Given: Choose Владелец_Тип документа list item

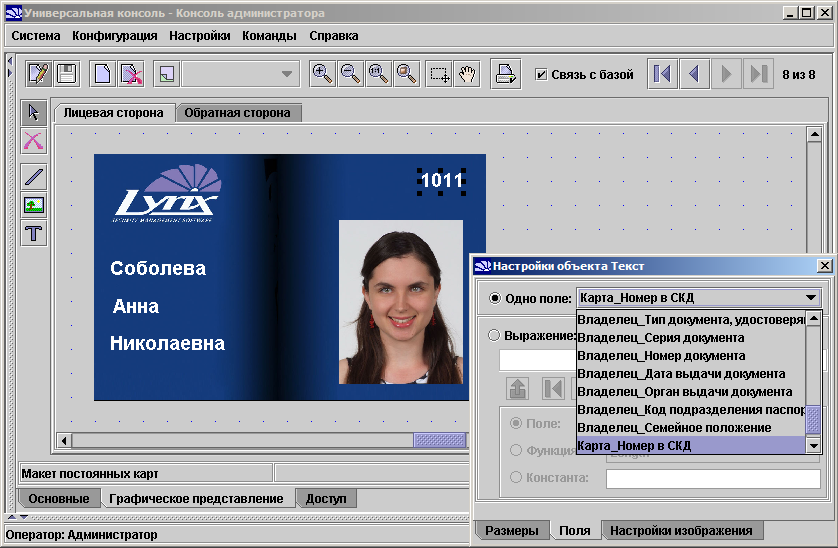Looking at the screenshot, I should tap(690, 320).
